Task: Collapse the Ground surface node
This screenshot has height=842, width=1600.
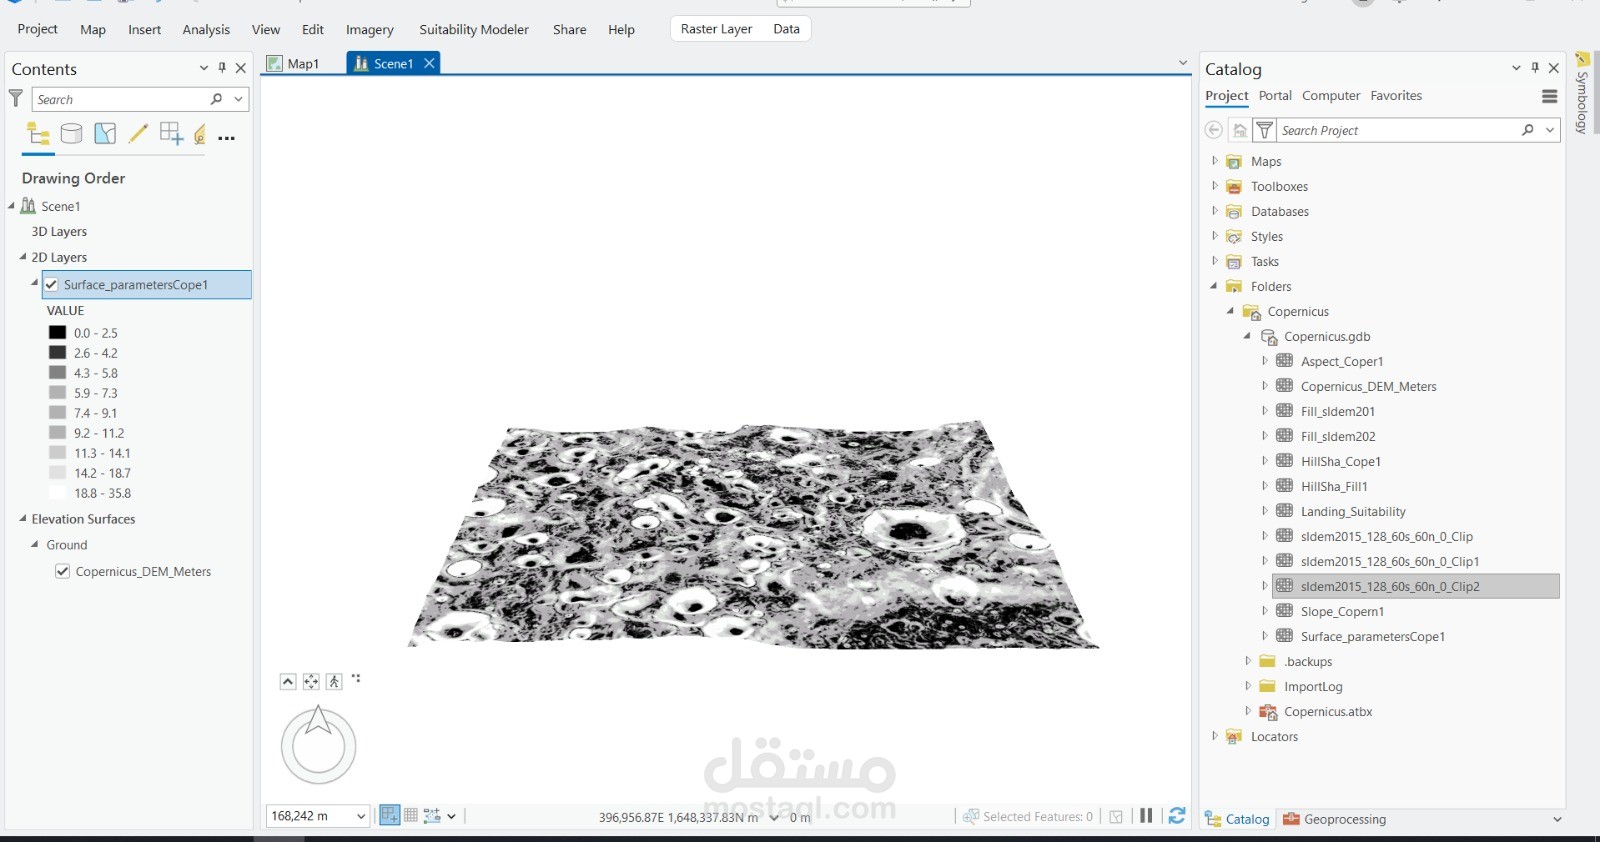Action: tap(35, 544)
